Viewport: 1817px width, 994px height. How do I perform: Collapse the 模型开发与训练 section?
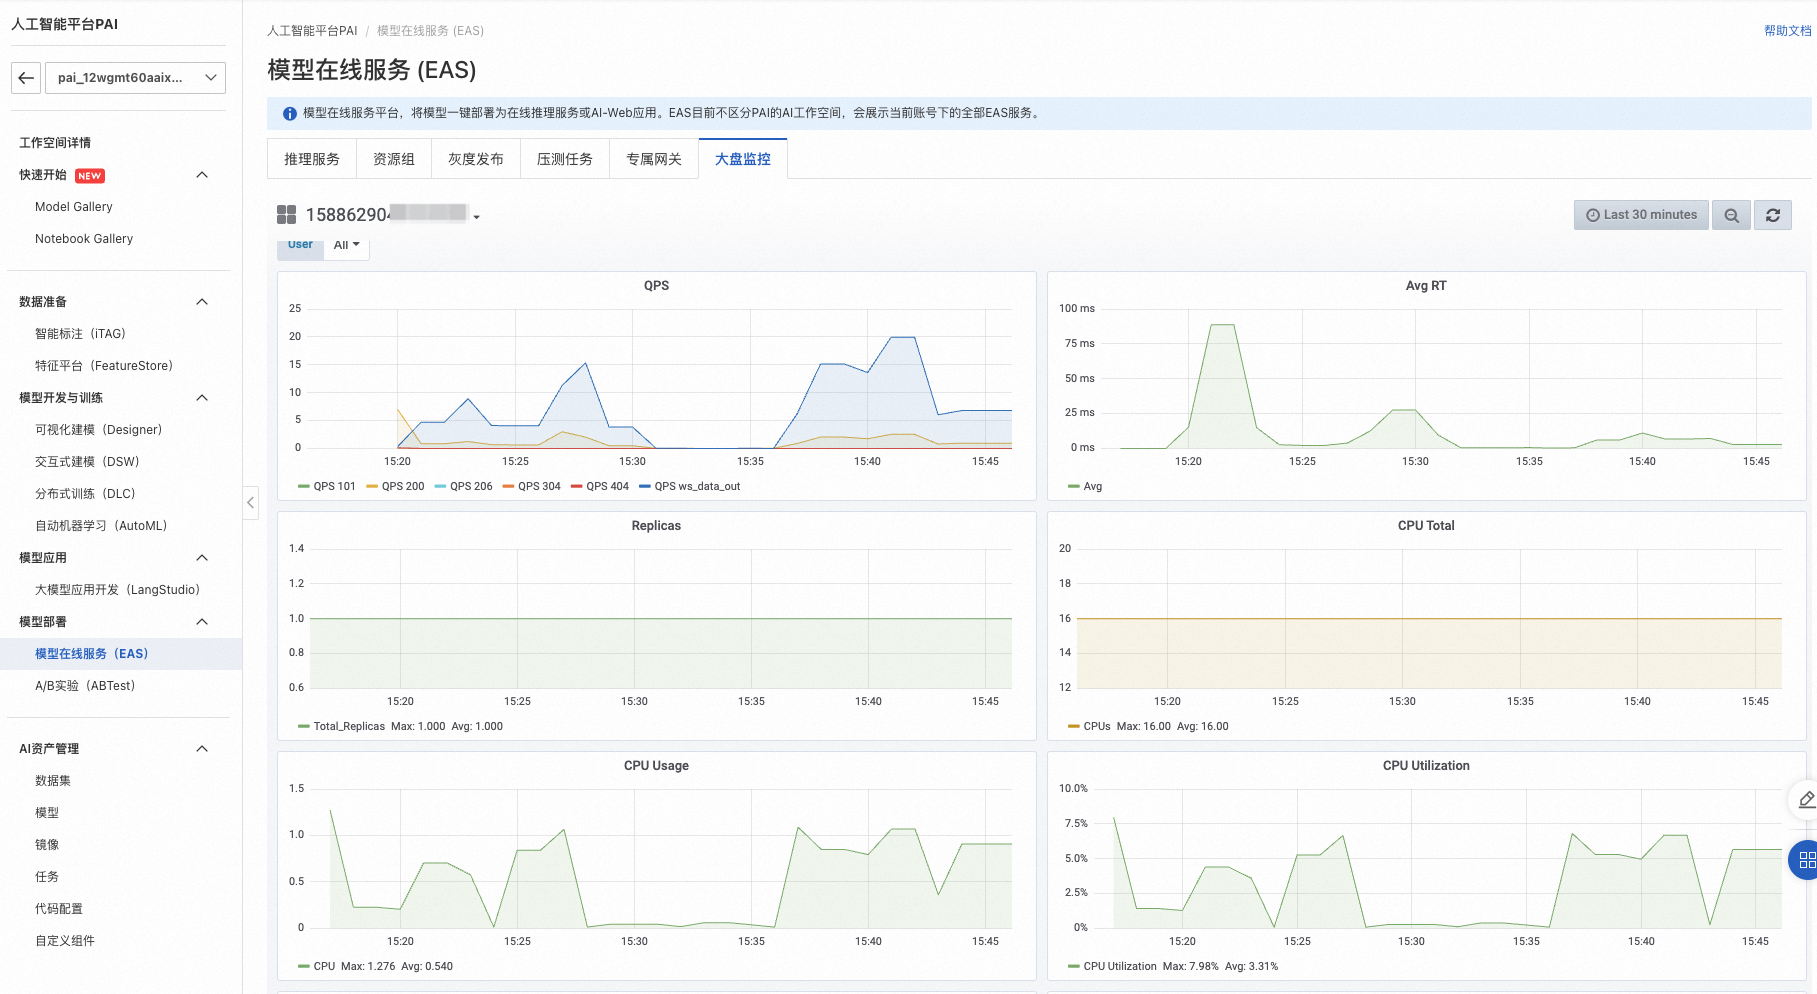pos(202,398)
